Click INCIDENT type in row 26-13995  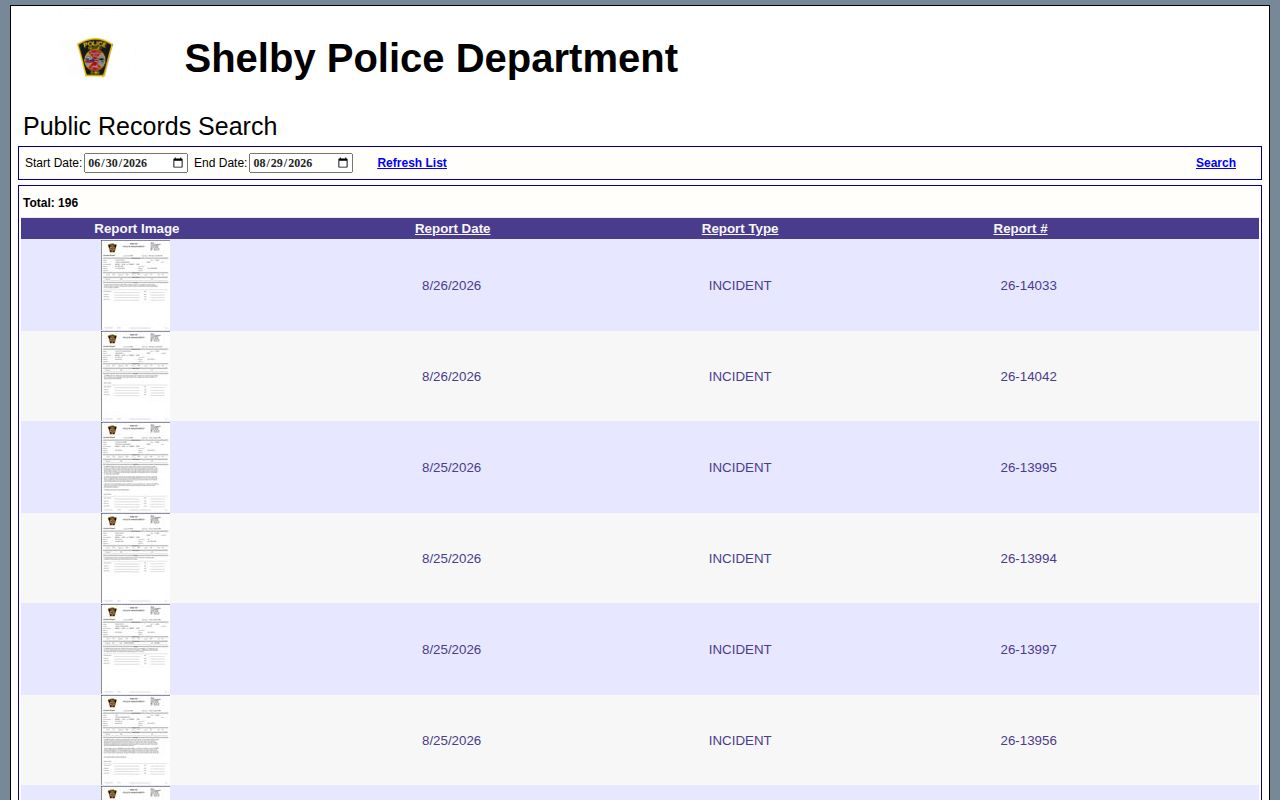click(740, 468)
